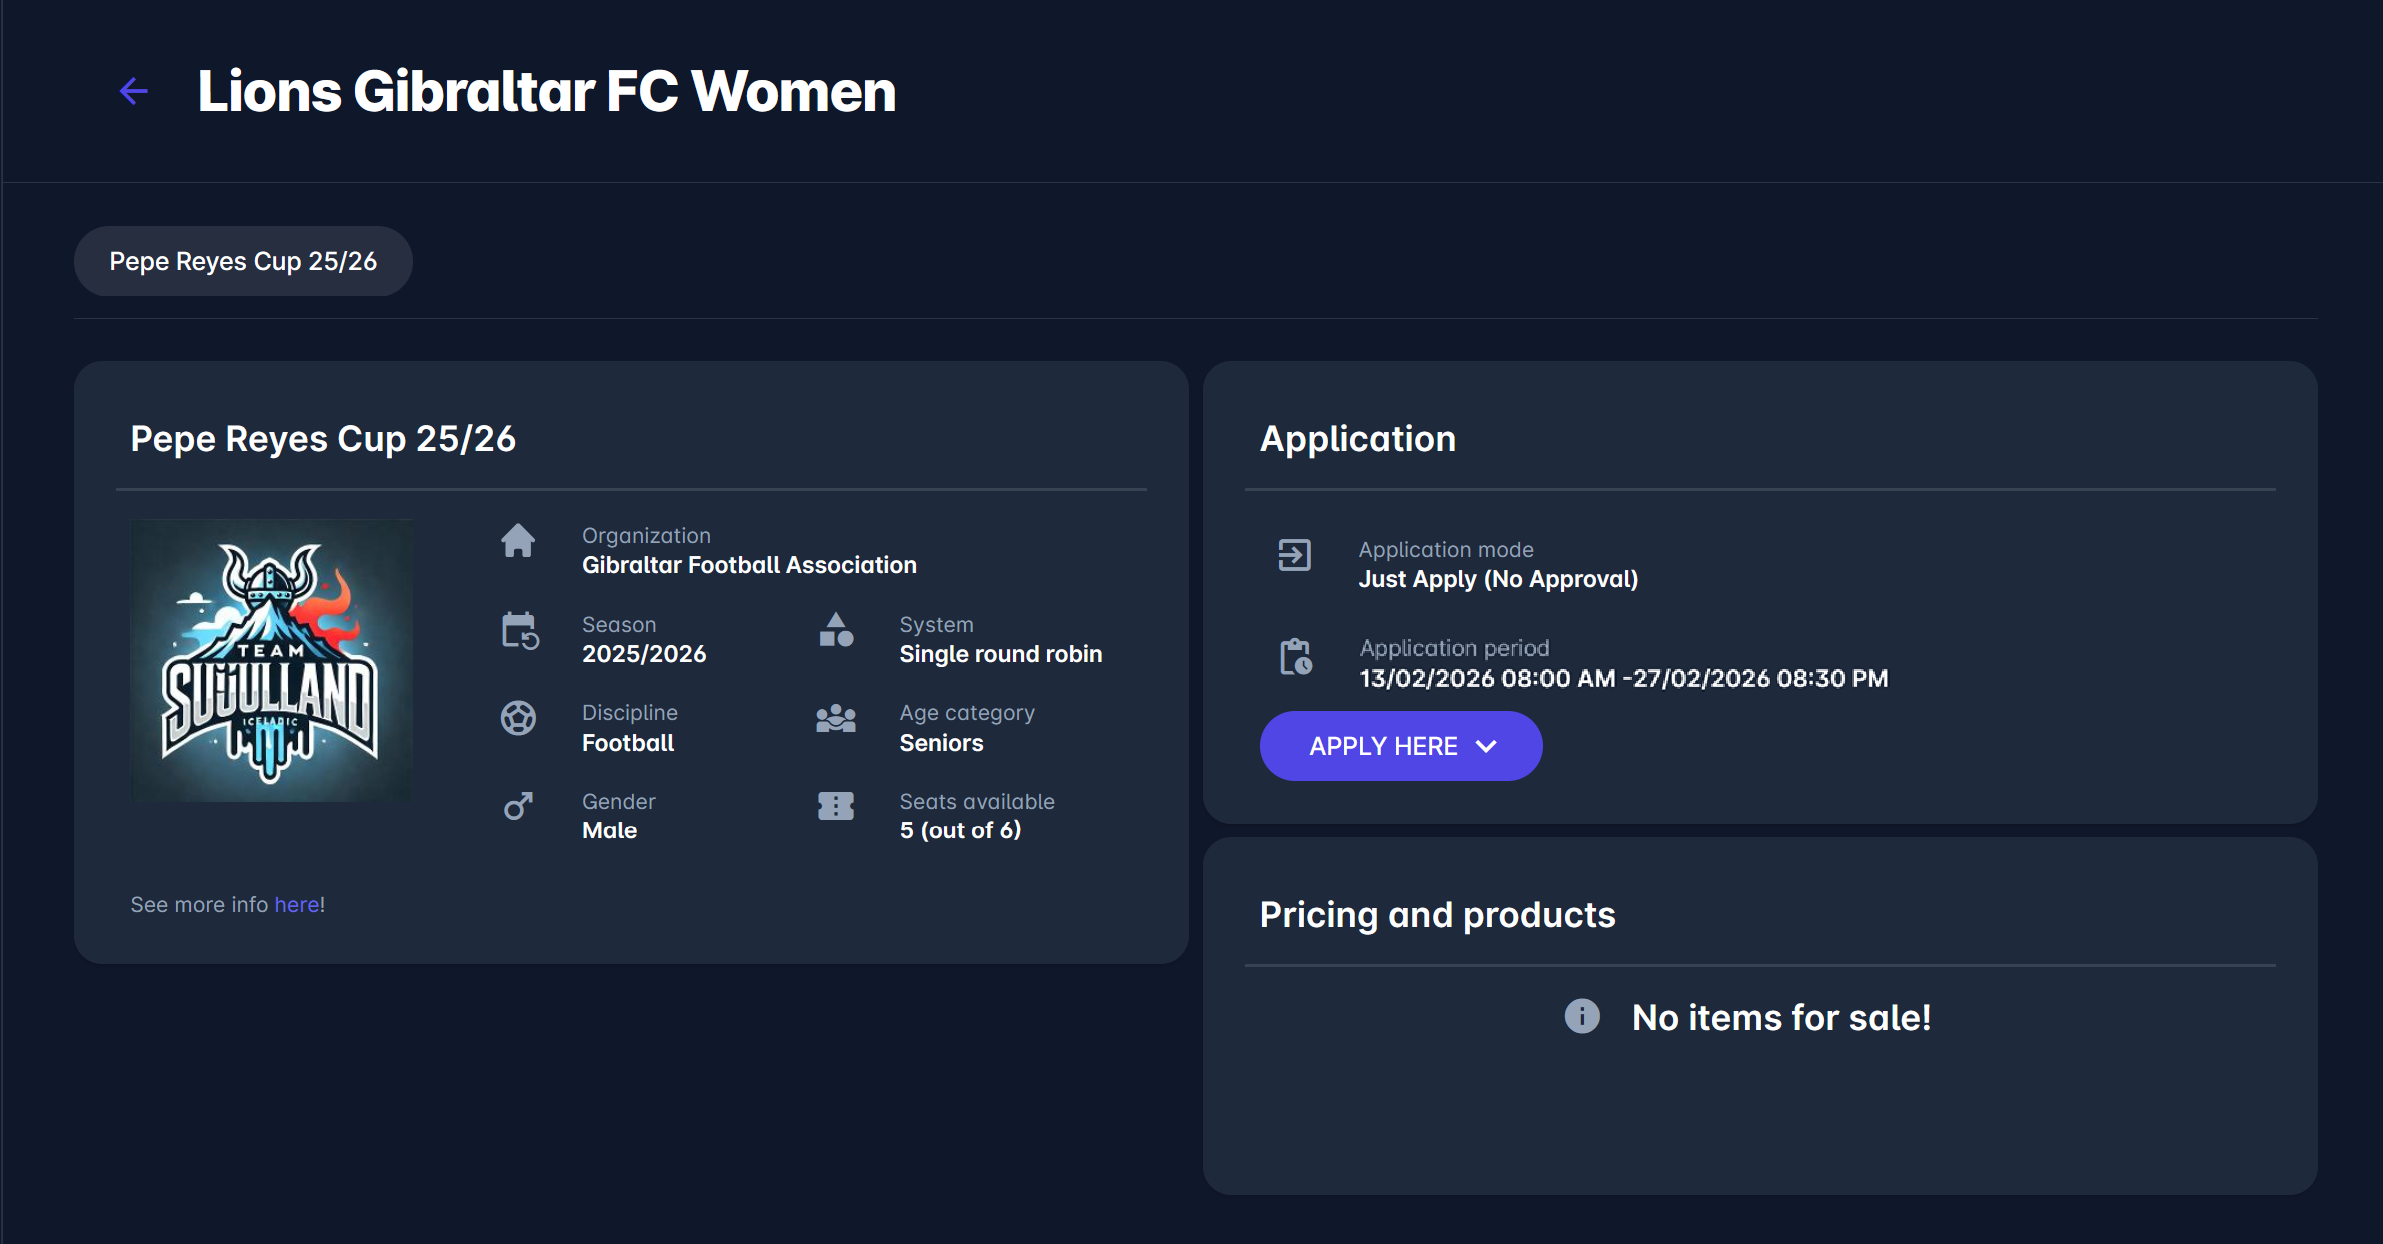The image size is (2383, 1244).
Task: Click the Pepe Reyes Cup 25/26 card title
Action: (323, 439)
